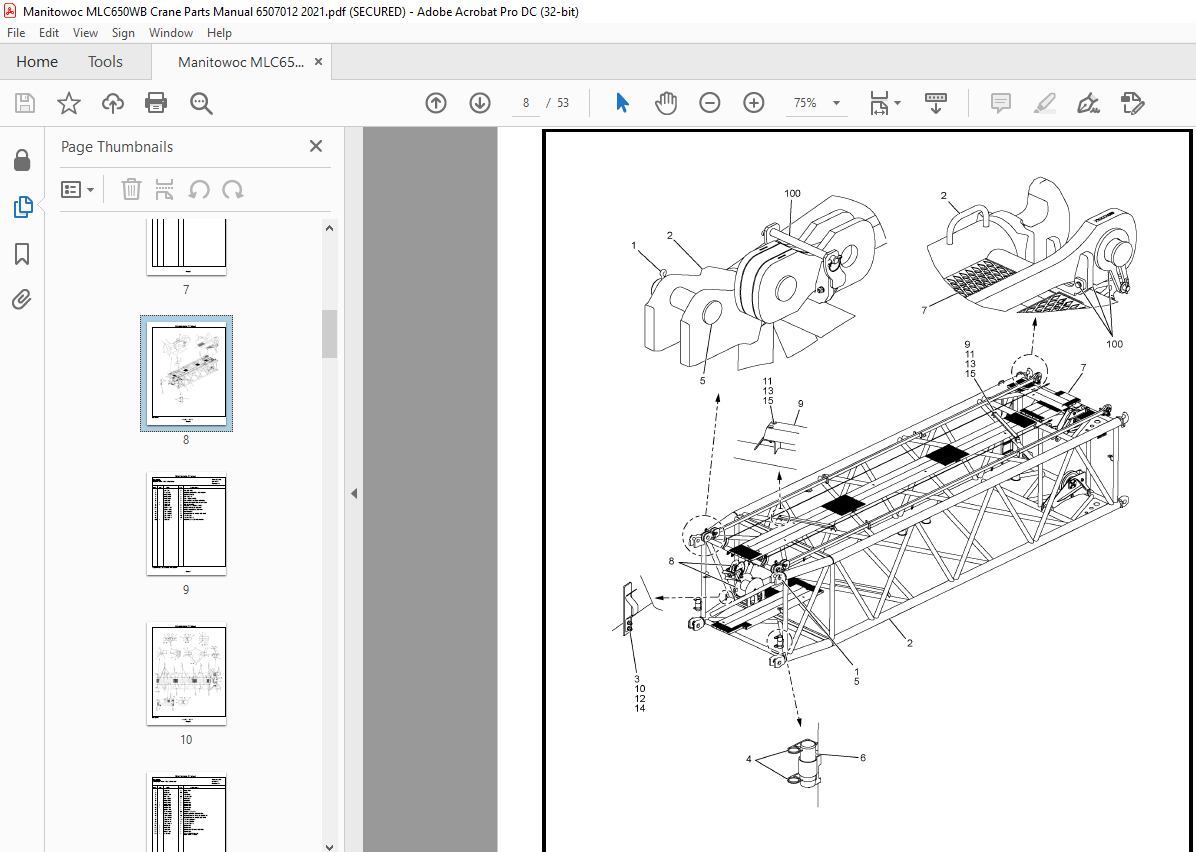Delete selected page thumbnail

click(x=131, y=189)
